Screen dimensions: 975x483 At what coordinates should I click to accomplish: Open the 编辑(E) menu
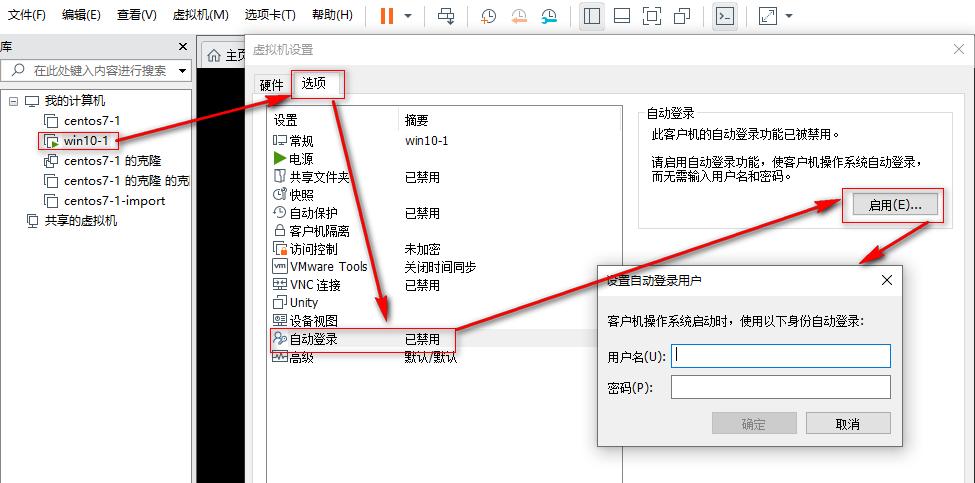pos(81,15)
